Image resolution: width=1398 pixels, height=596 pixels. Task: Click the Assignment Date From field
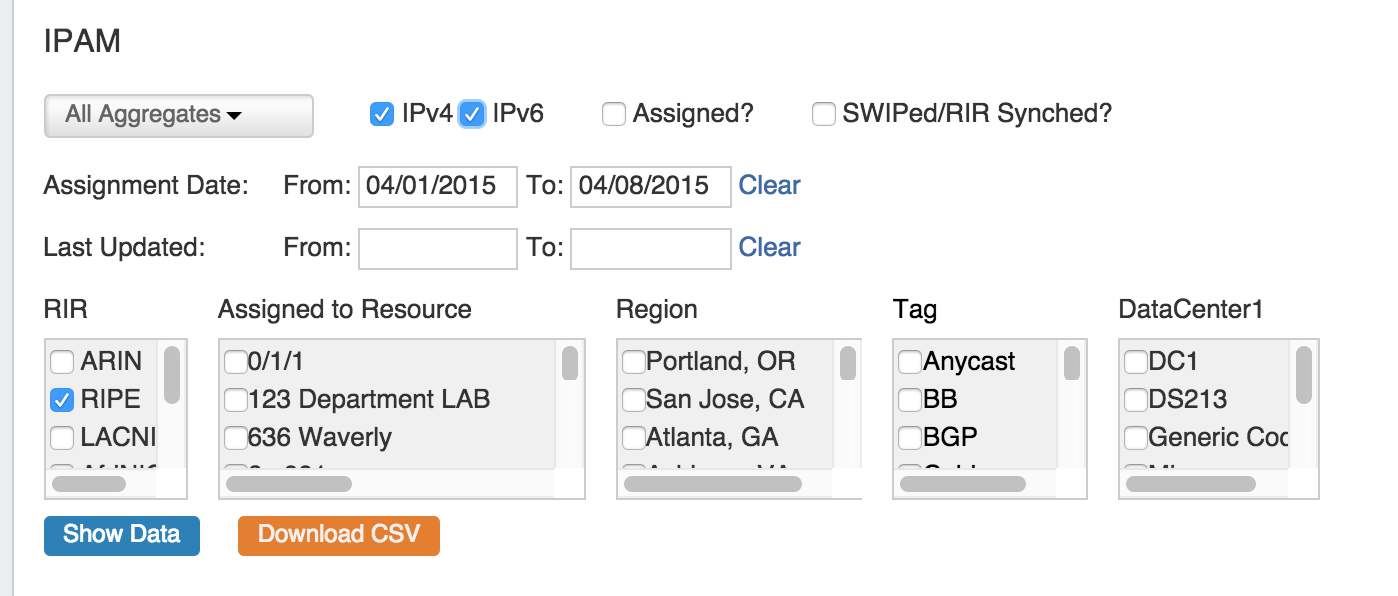click(437, 186)
